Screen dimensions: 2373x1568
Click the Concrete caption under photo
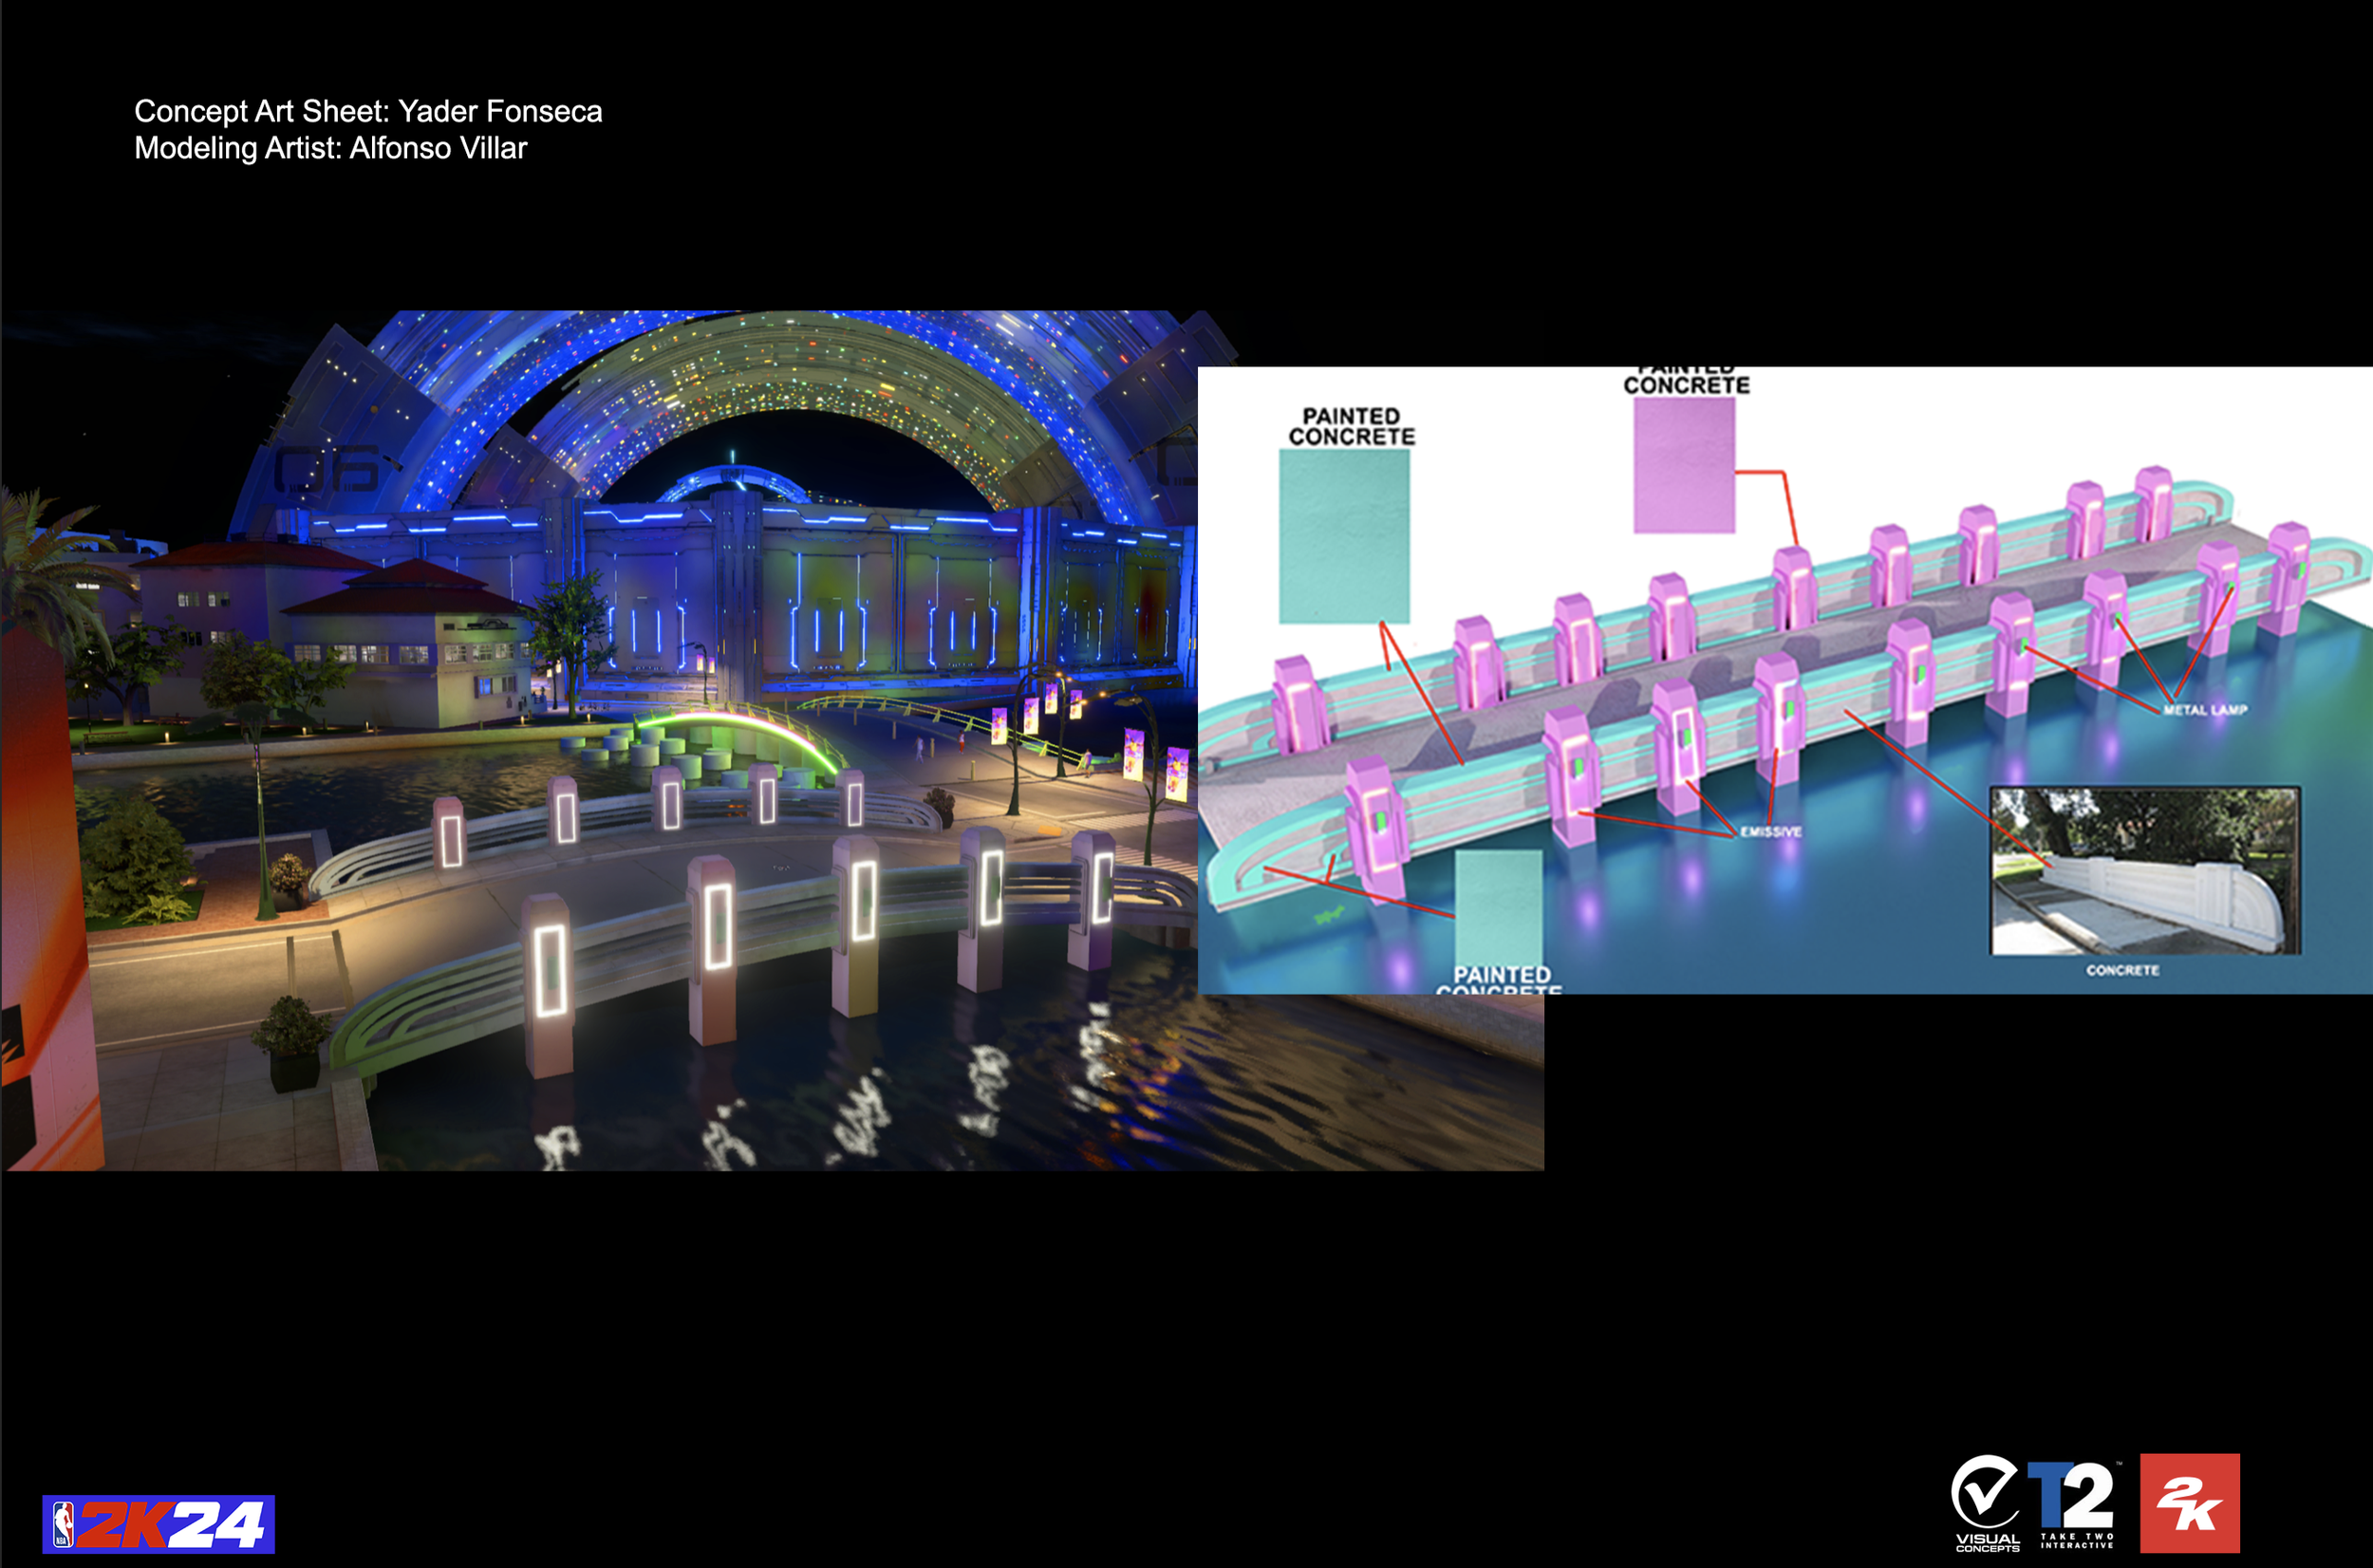tap(2122, 970)
